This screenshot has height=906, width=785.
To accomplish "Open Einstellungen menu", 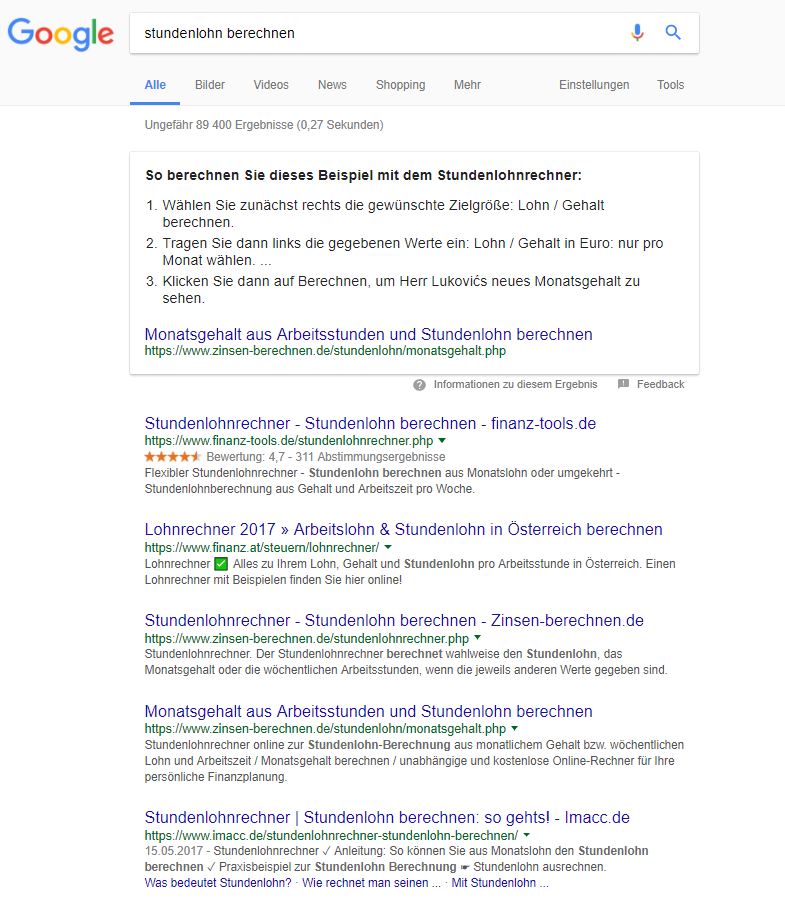I will coord(594,85).
